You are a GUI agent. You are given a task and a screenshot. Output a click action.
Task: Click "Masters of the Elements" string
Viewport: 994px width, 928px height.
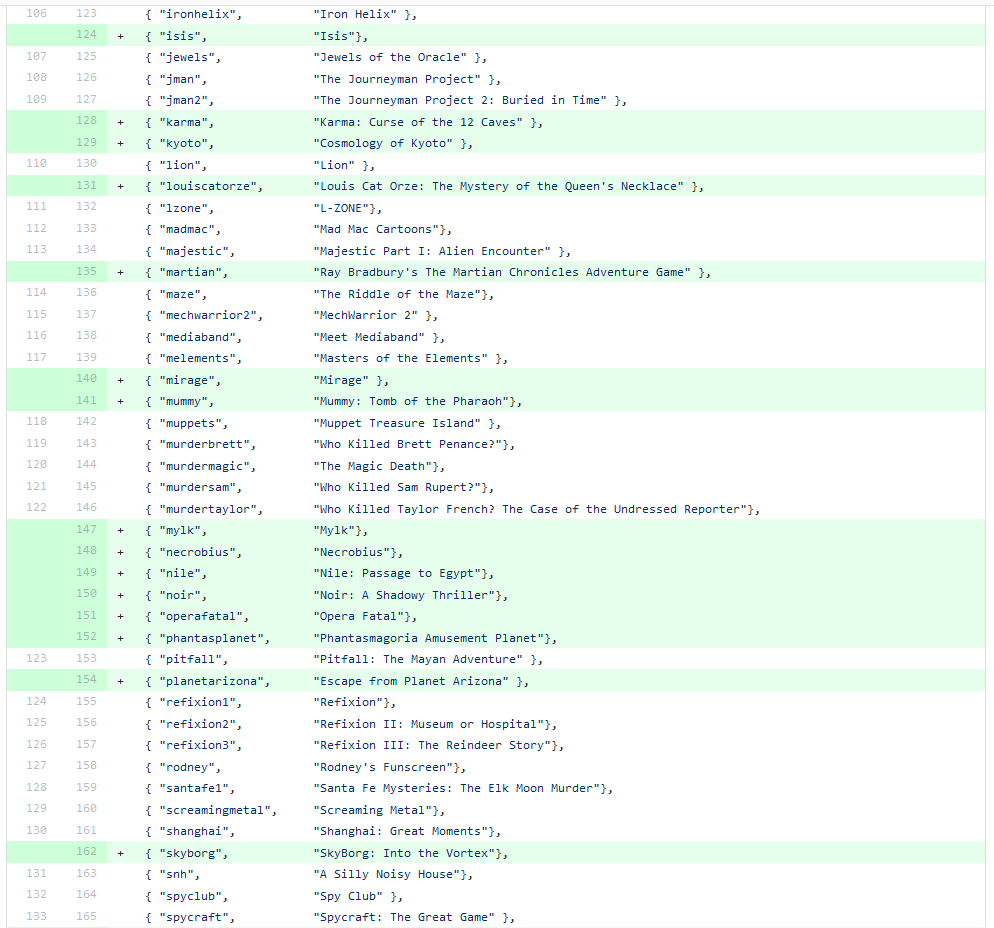tap(401, 359)
